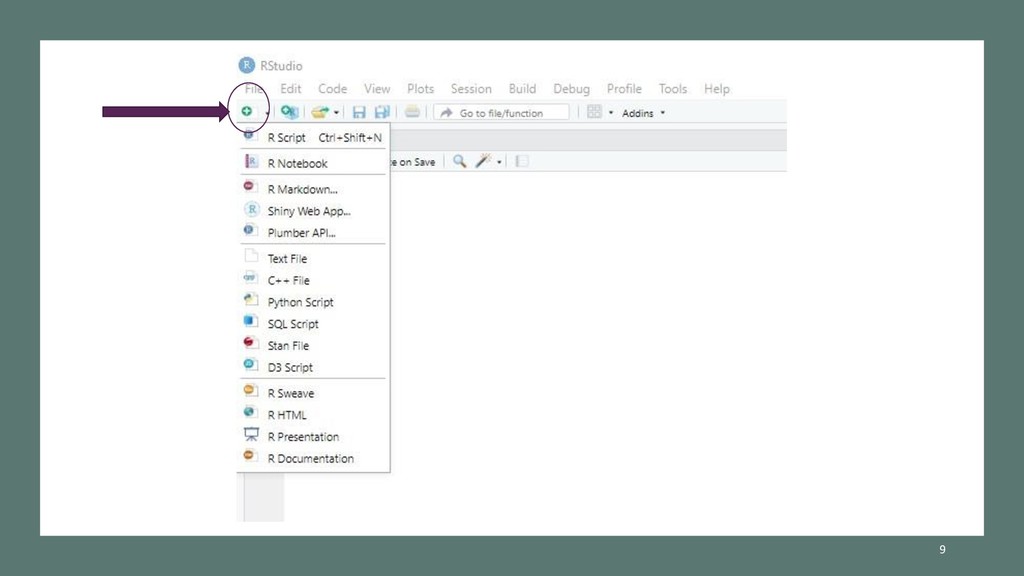Click the compile report notebook icon

521,161
